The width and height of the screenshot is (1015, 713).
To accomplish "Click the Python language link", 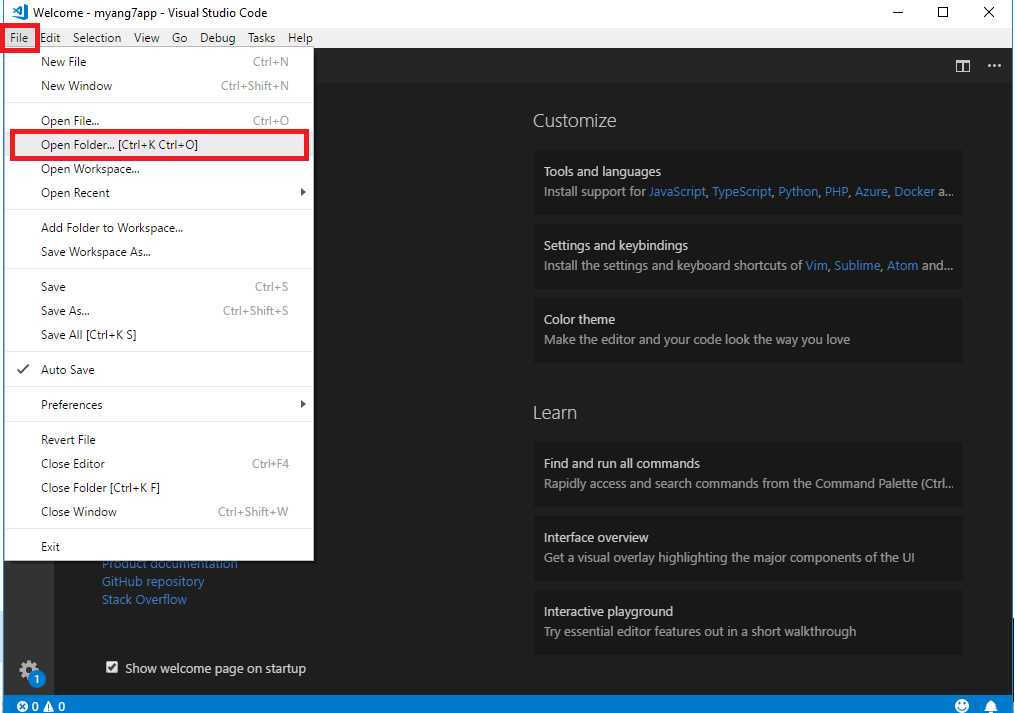I will tap(798, 191).
